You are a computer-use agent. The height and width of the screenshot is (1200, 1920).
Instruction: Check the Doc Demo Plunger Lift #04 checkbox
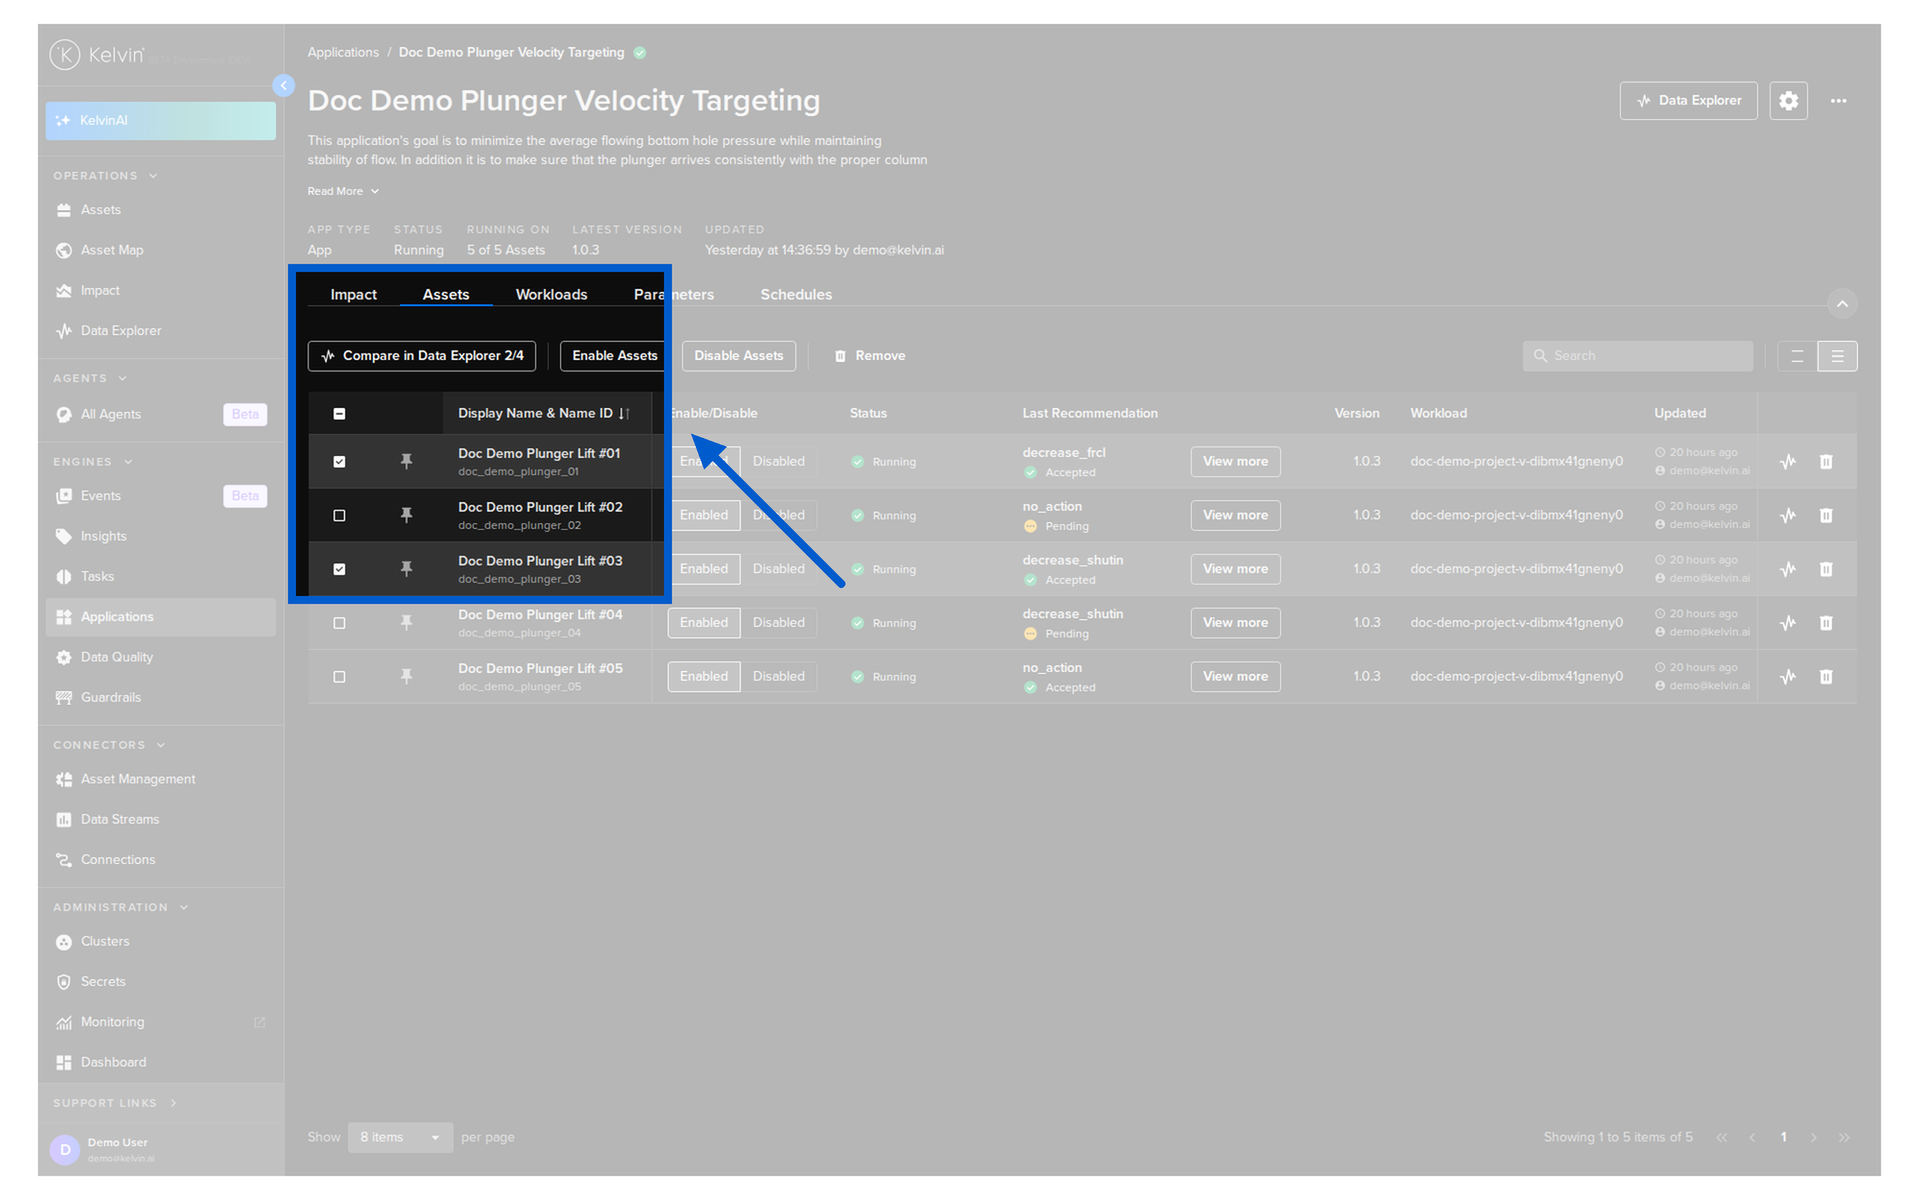pos(339,623)
